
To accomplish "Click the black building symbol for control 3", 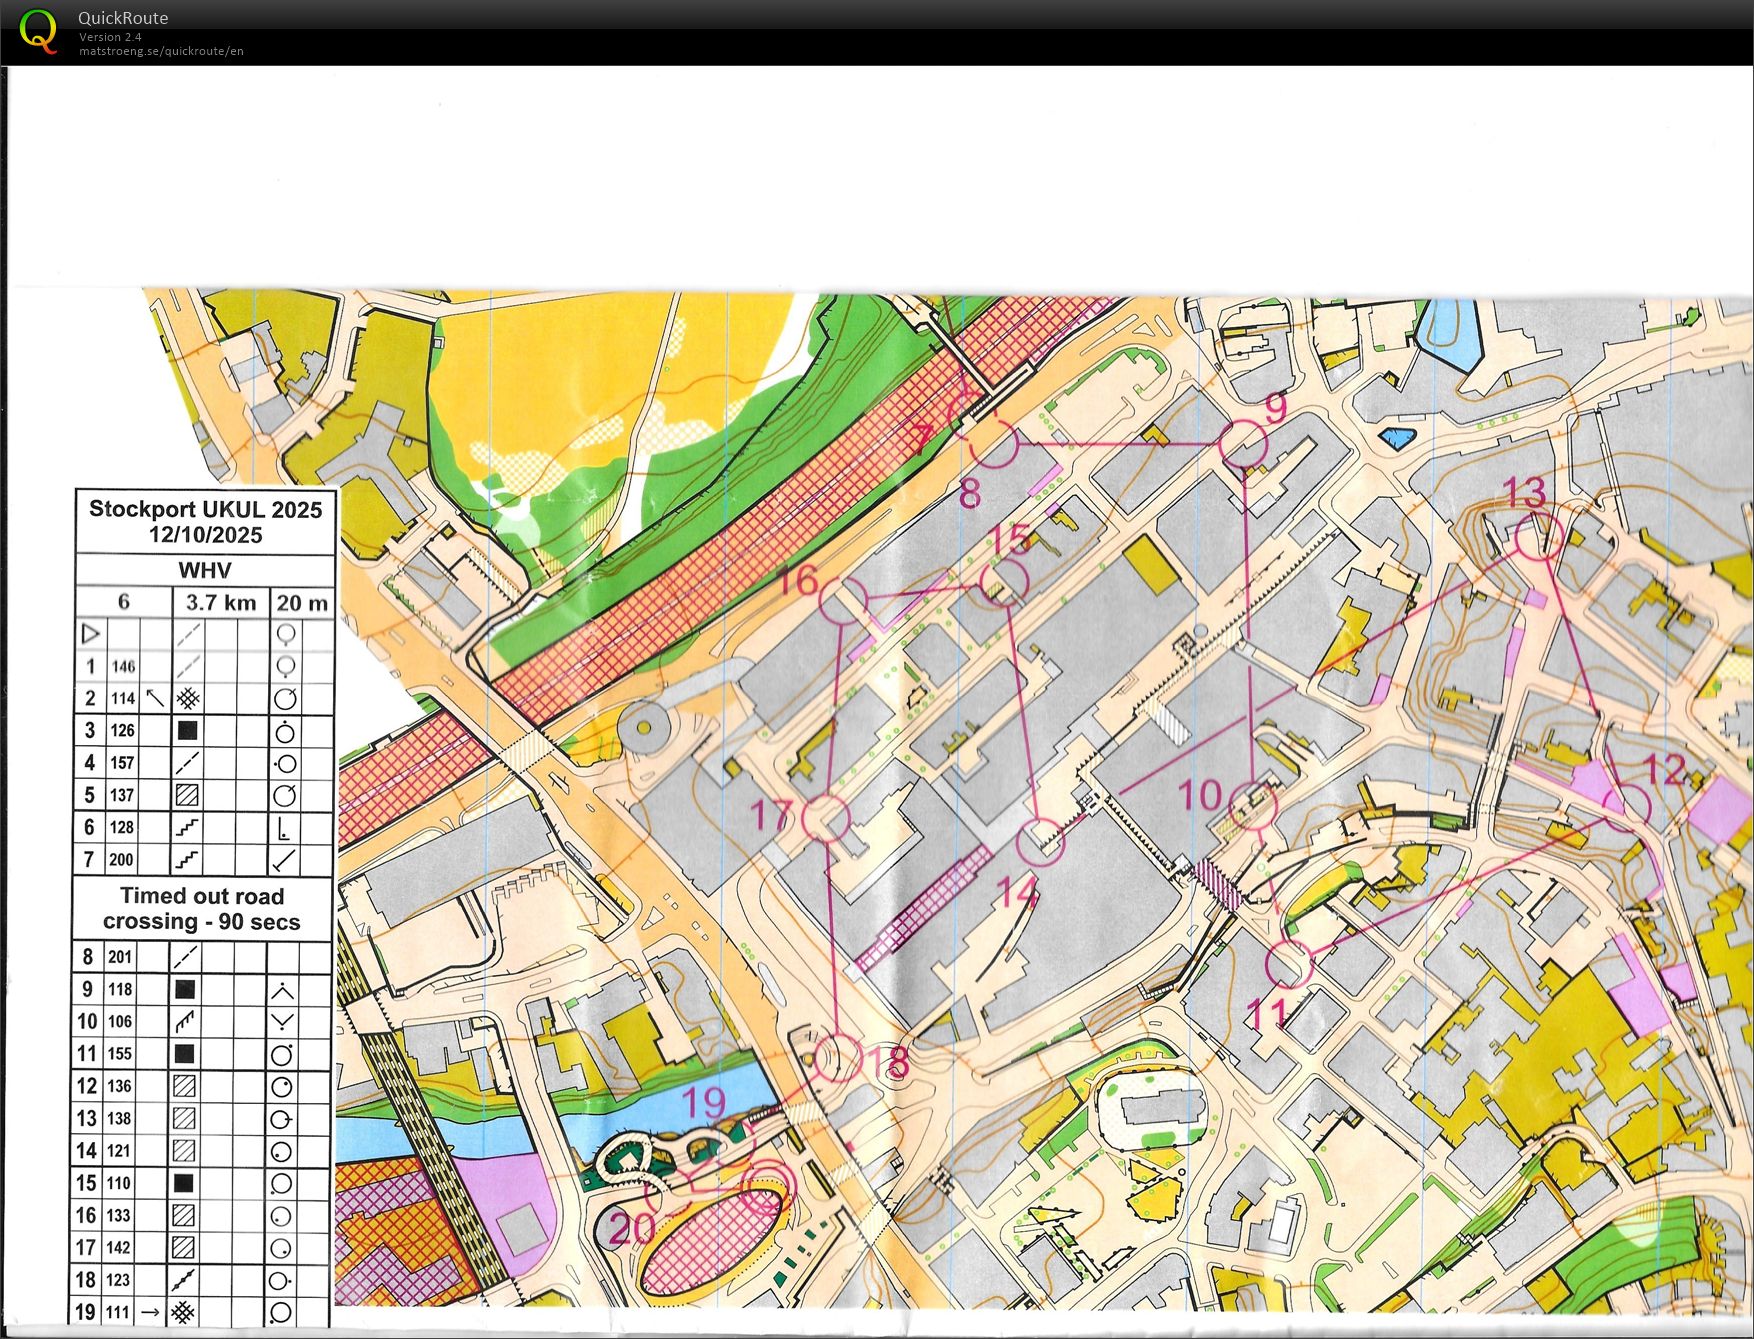I will (x=187, y=731).
